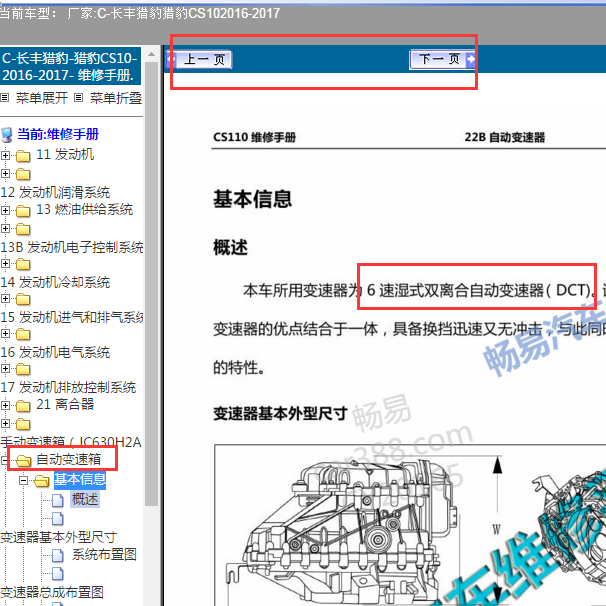Click the document icon beside 系统布置图
606x606 pixels.
coord(58,556)
